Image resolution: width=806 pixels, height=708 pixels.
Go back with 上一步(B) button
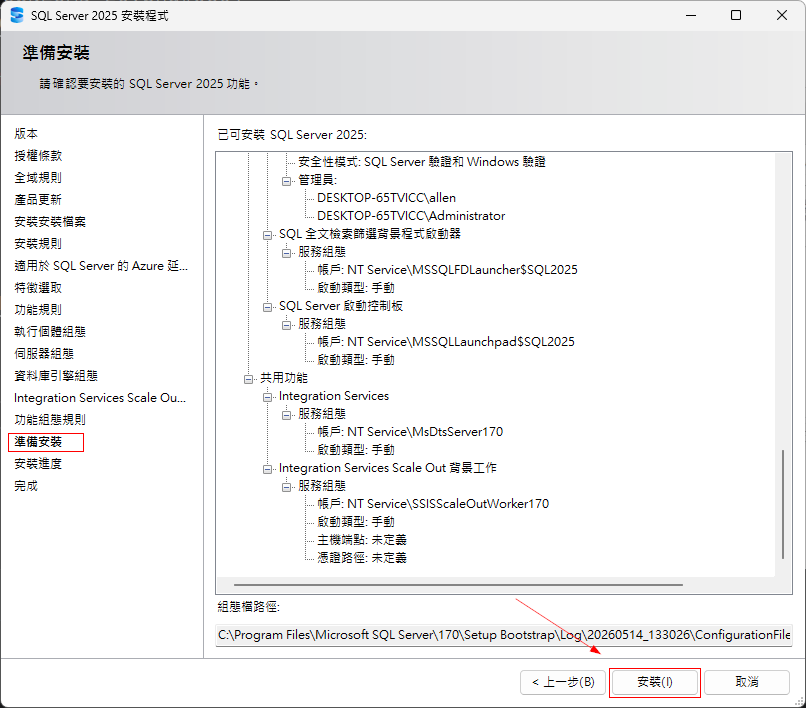coord(563,682)
